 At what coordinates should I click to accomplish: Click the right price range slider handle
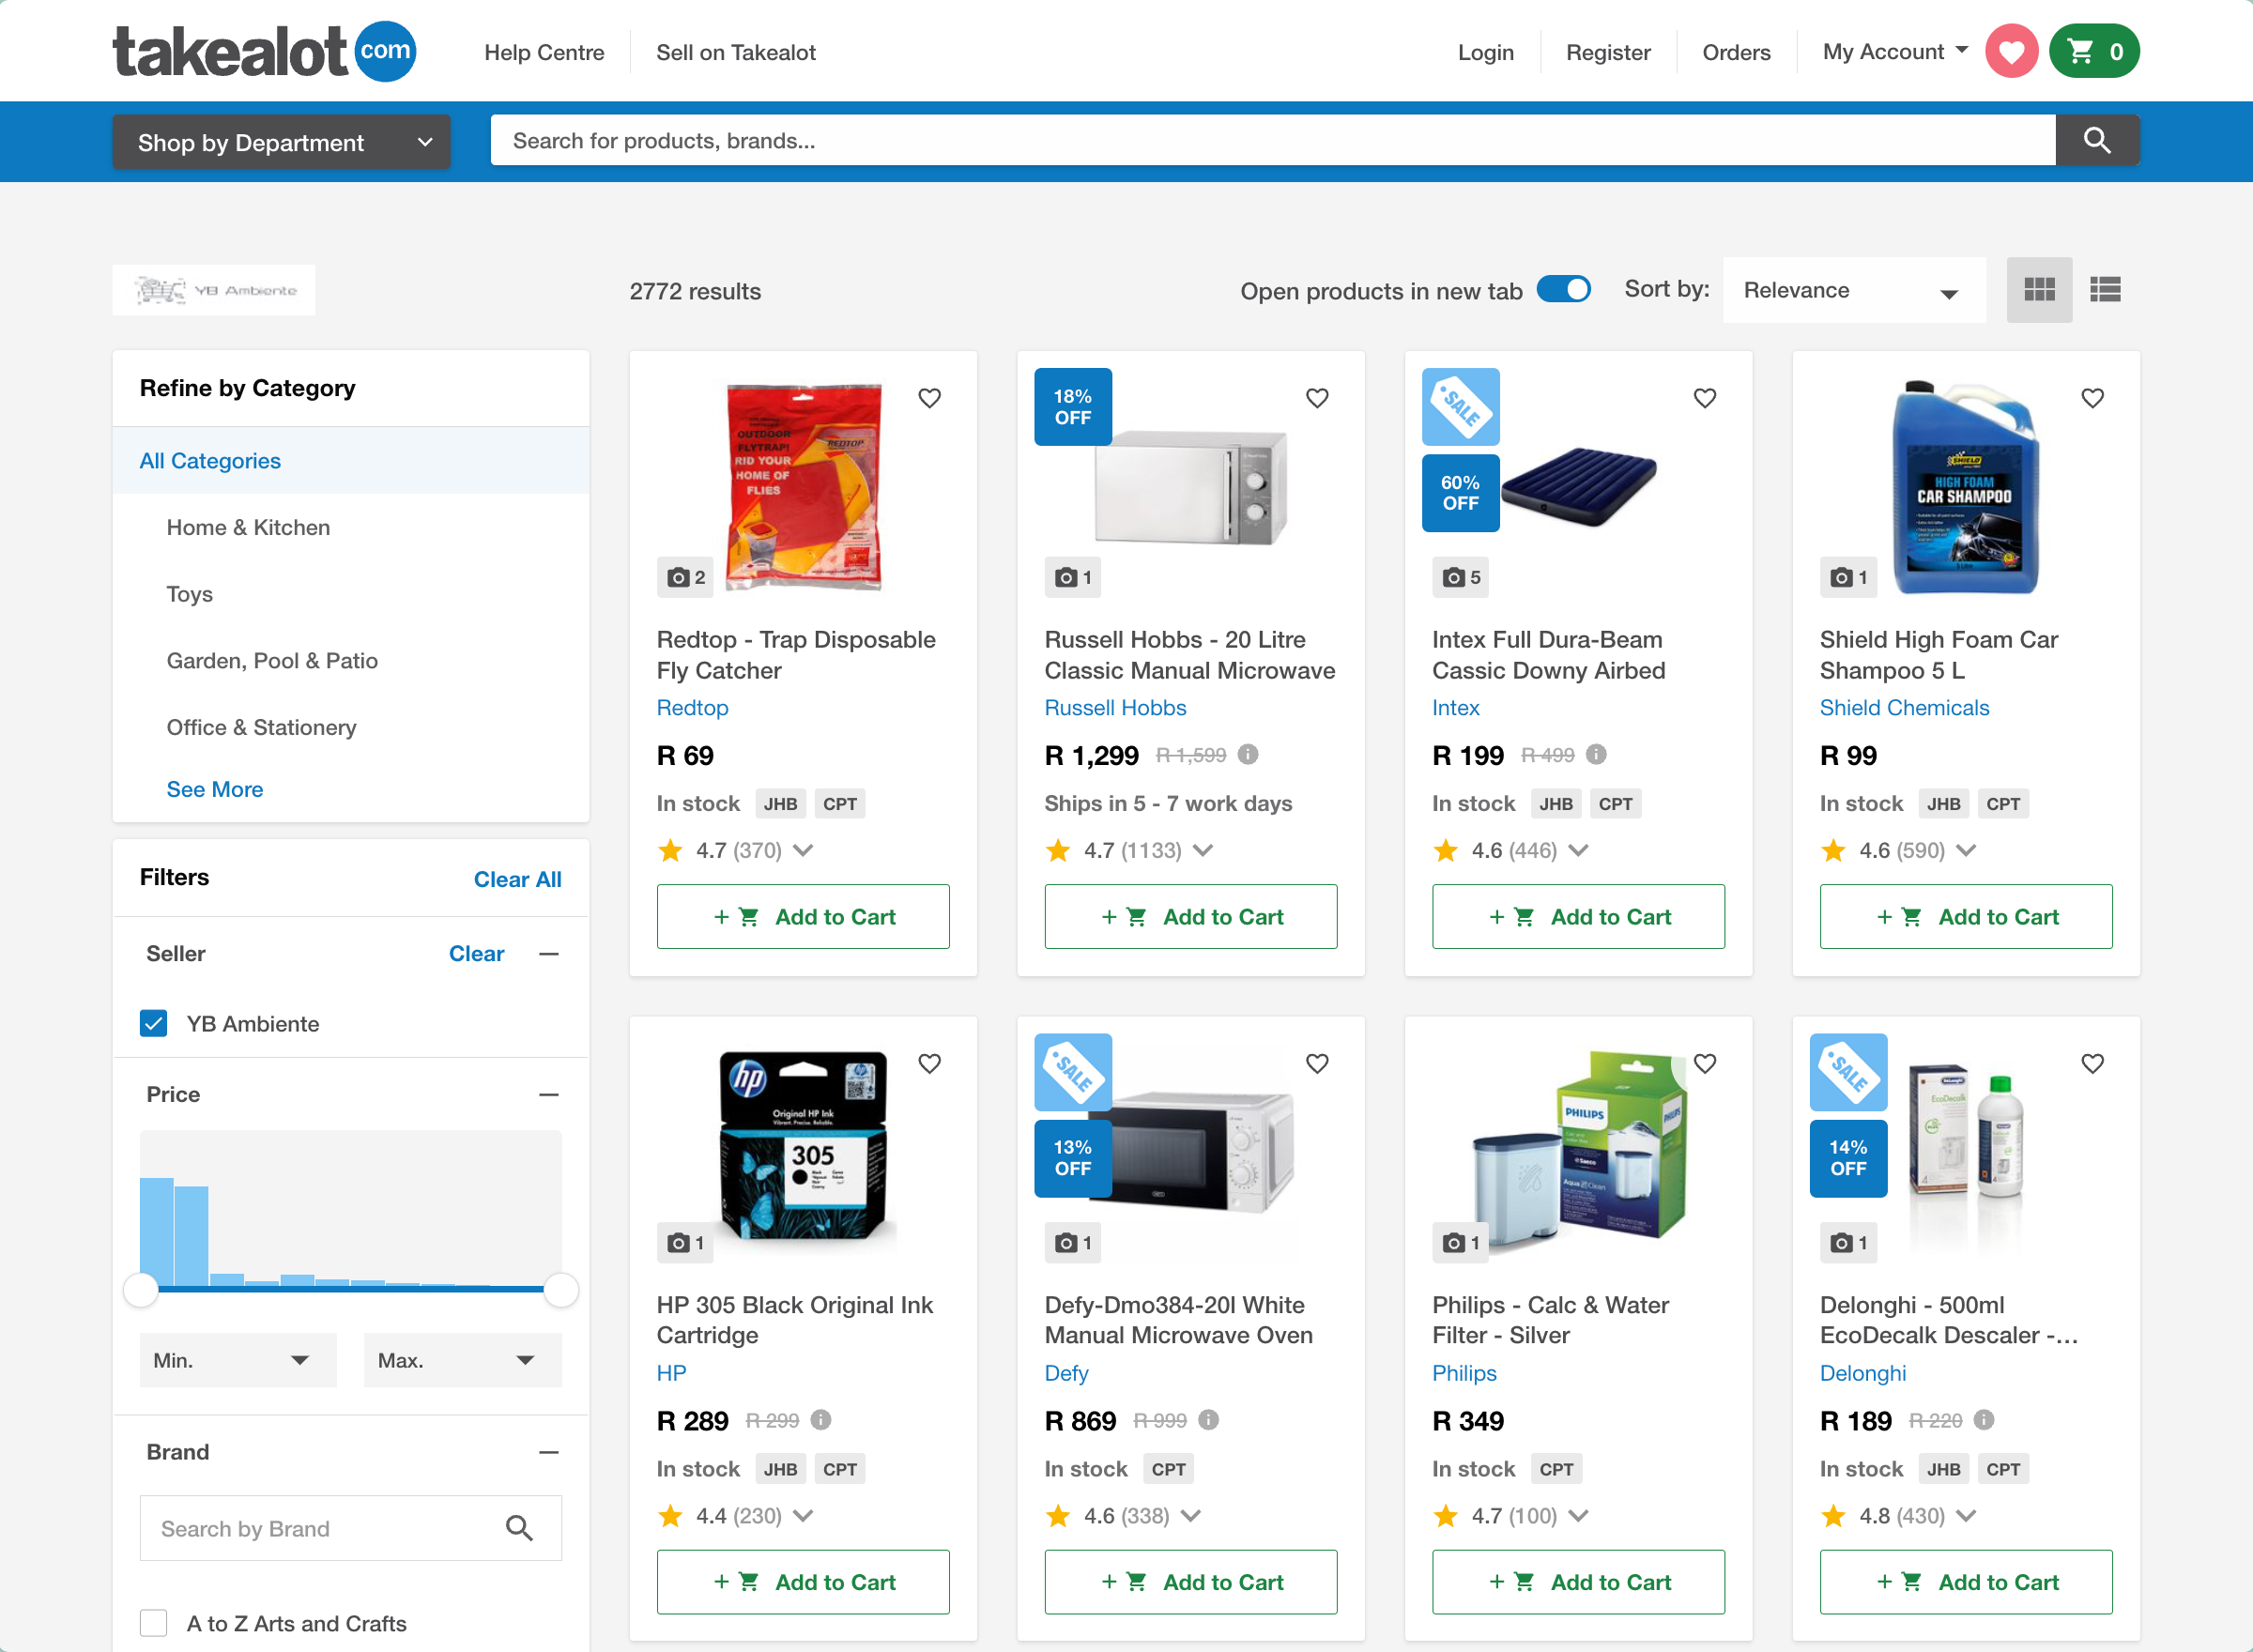click(561, 1290)
